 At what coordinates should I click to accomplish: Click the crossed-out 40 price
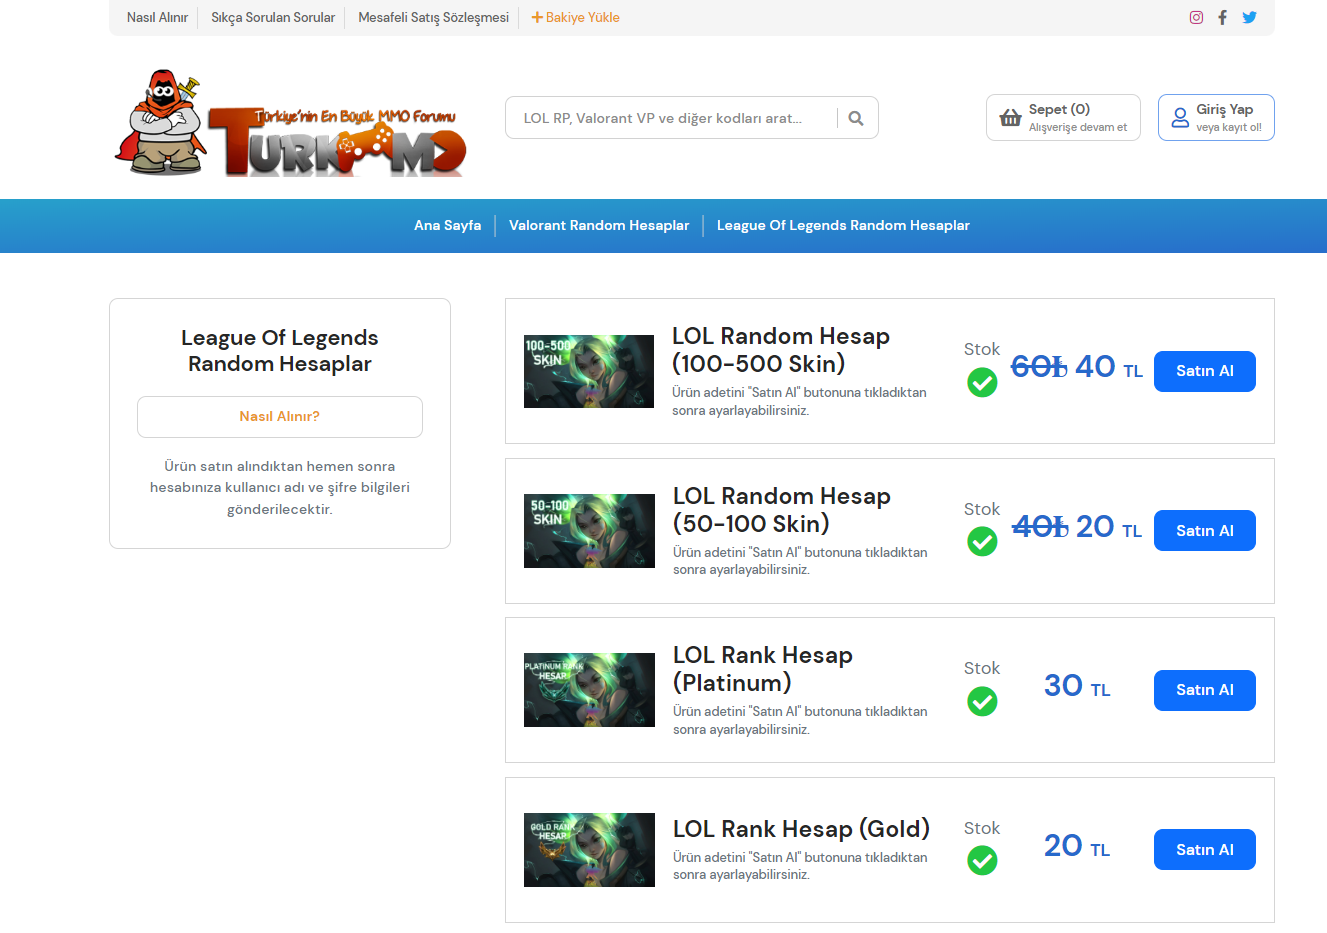coord(1040,526)
